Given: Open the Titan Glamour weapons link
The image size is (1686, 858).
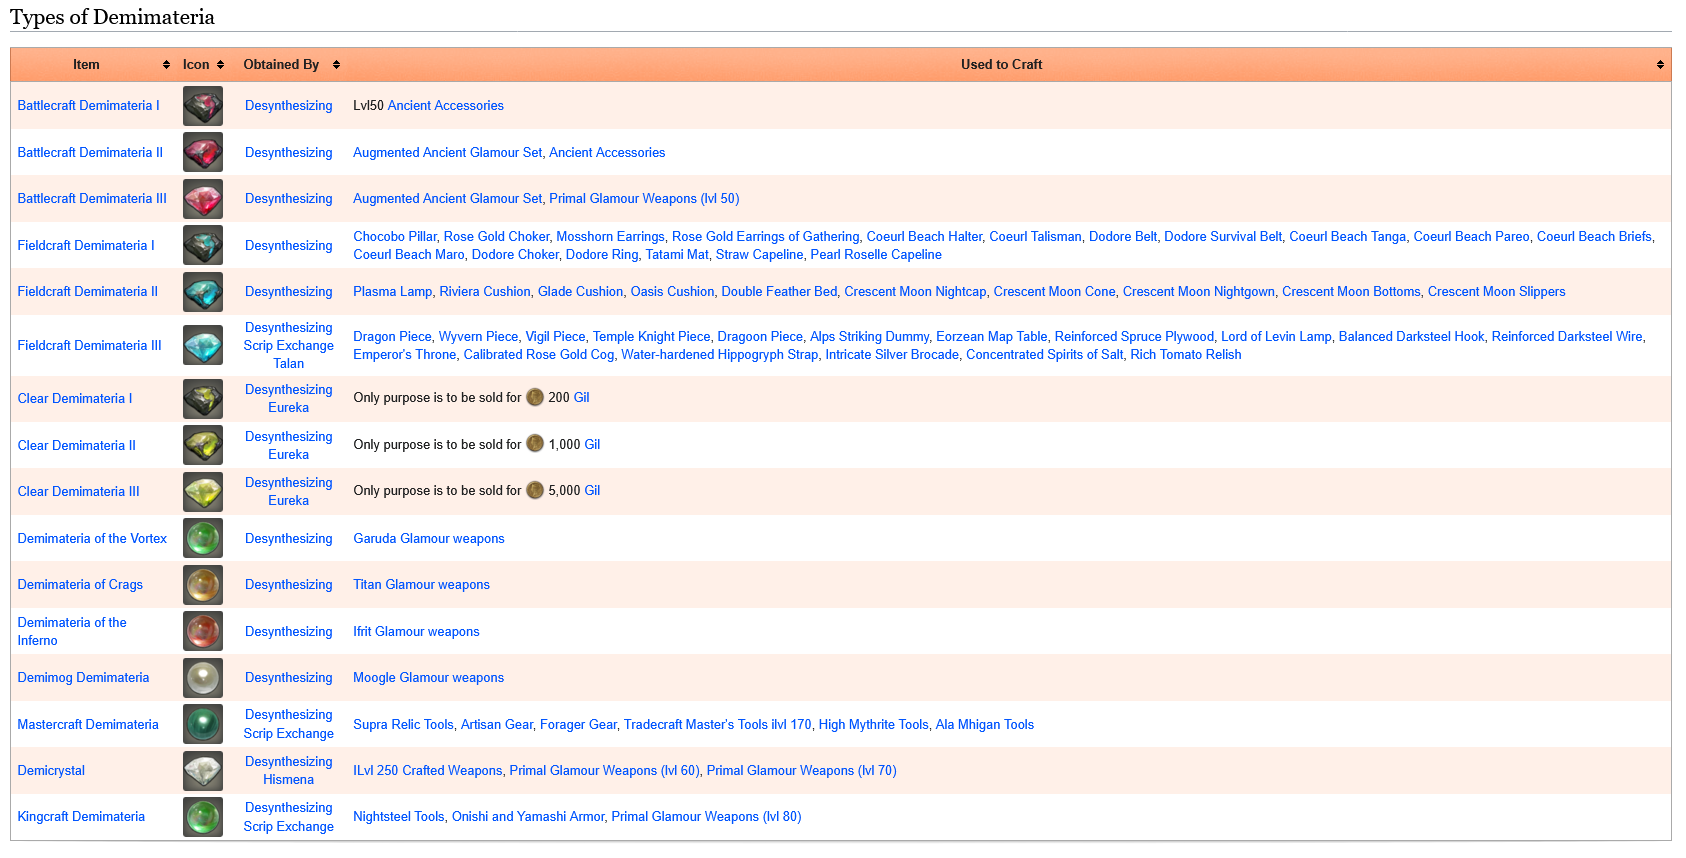Looking at the screenshot, I should [422, 585].
